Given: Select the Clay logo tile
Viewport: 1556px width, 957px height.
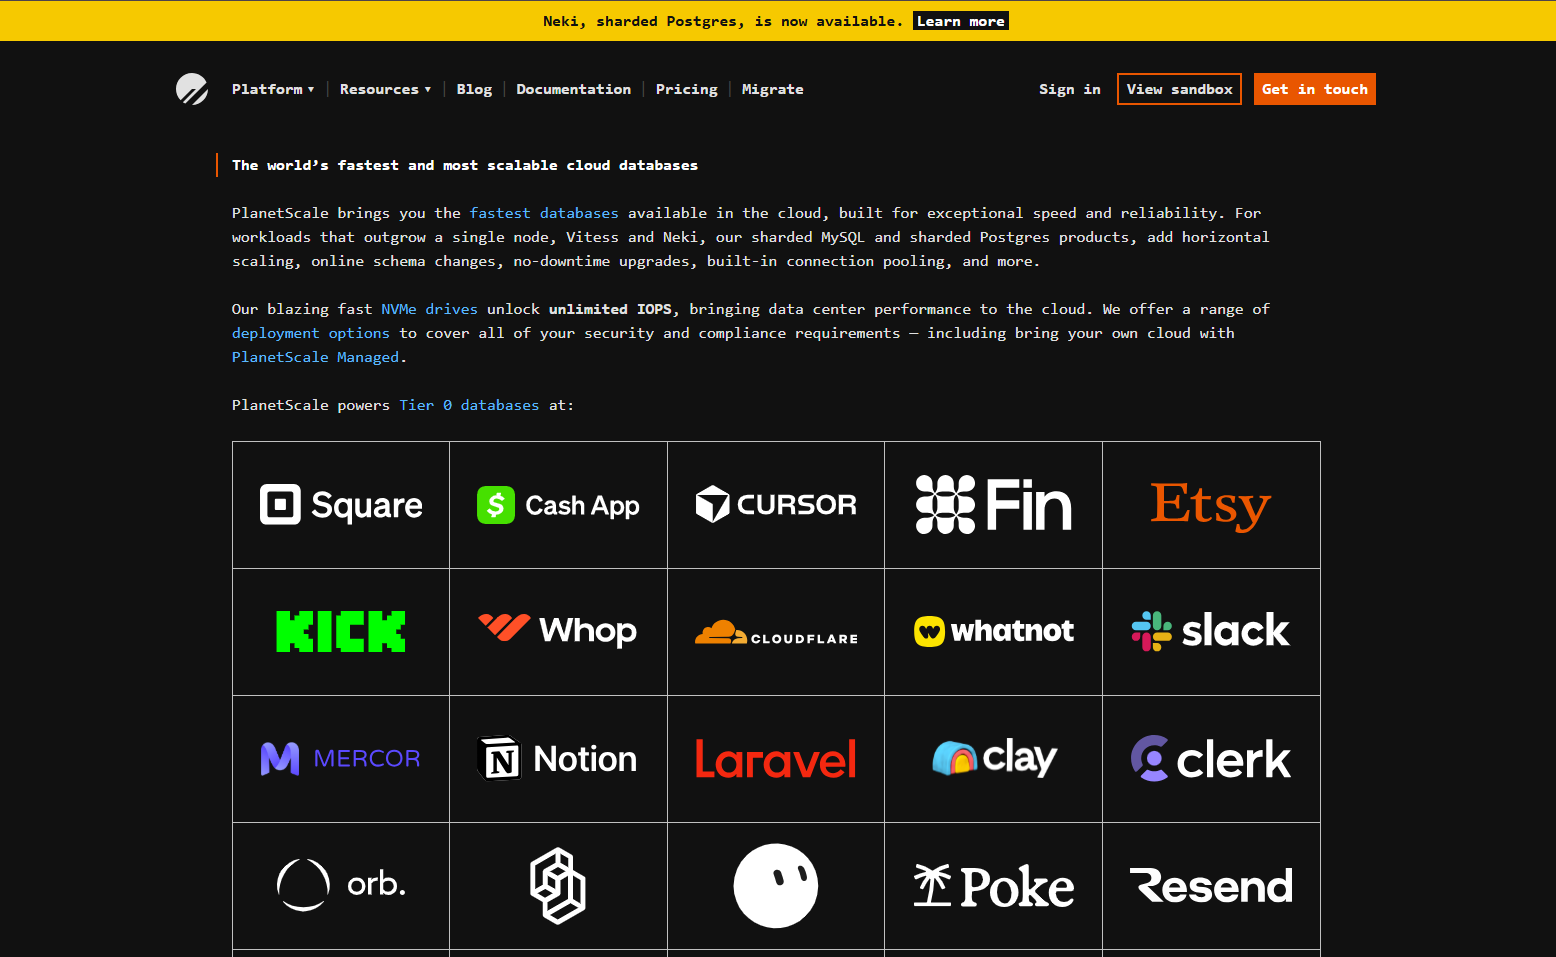Looking at the screenshot, I should coord(993,759).
